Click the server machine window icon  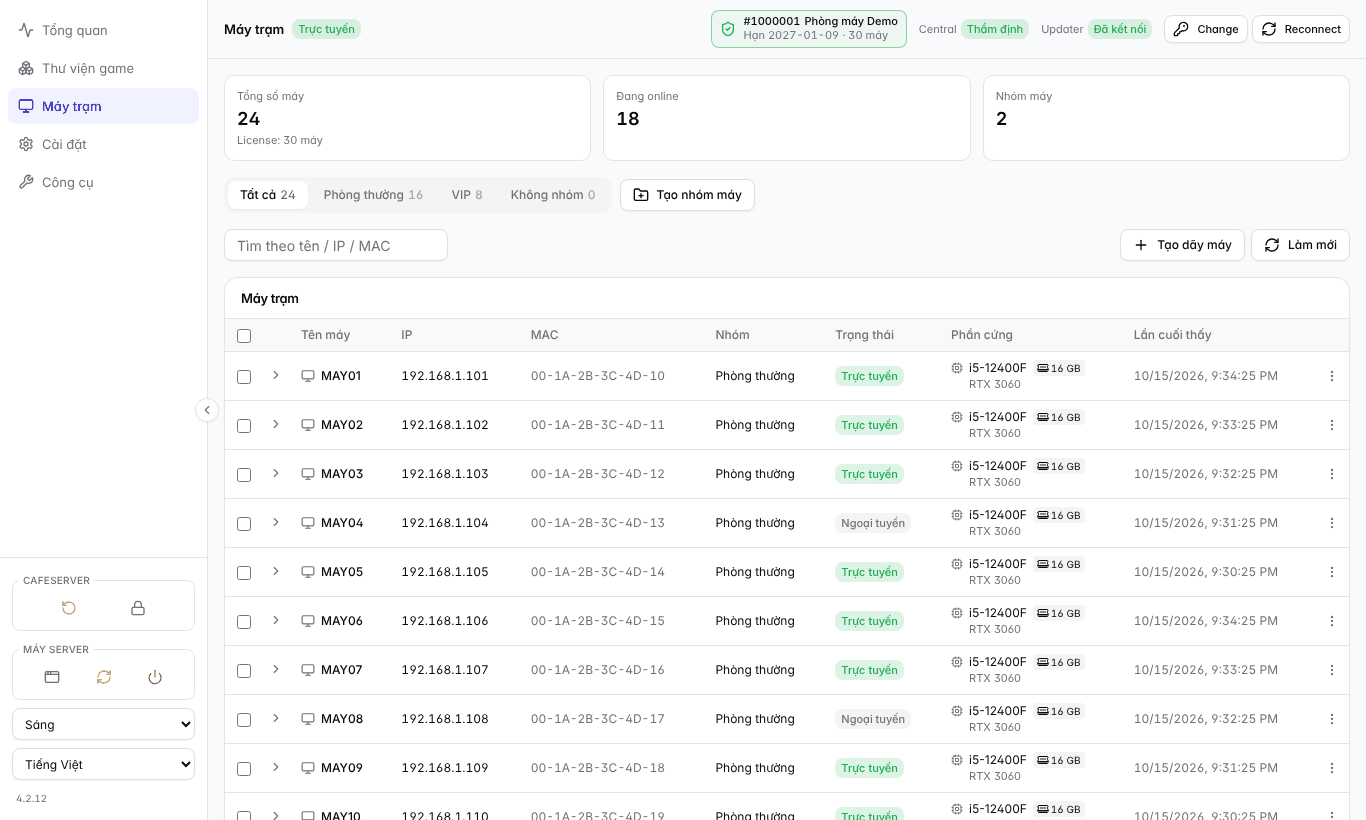tap(52, 677)
